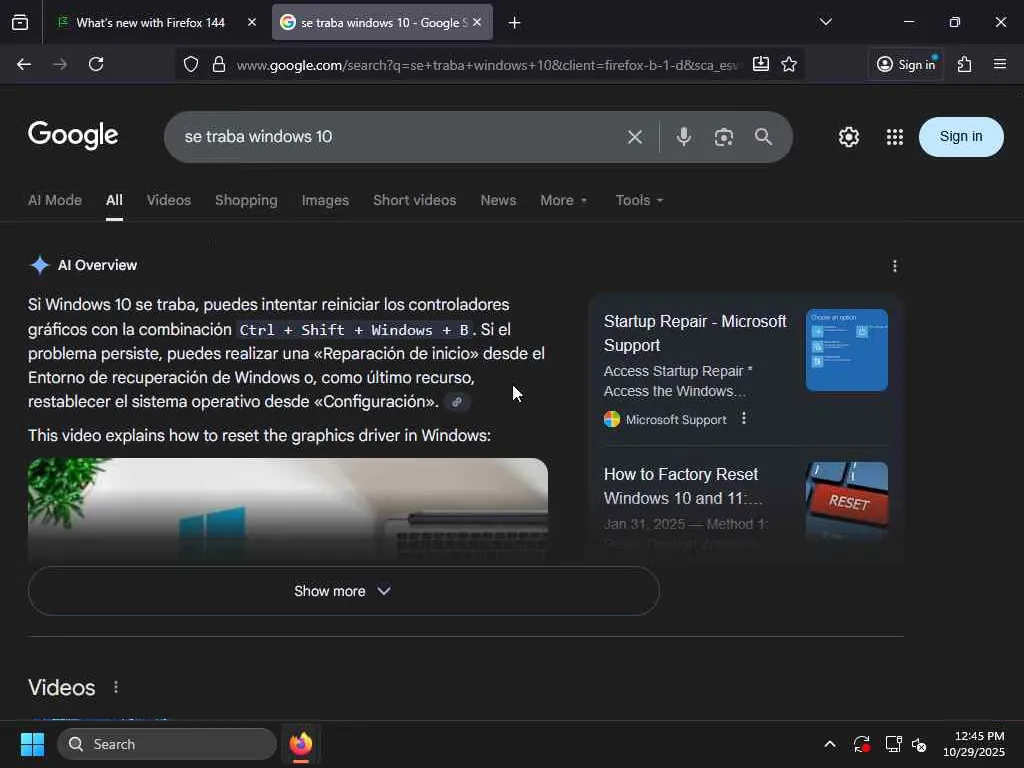Select the All results tab
The height and width of the screenshot is (768, 1024).
coord(114,200)
